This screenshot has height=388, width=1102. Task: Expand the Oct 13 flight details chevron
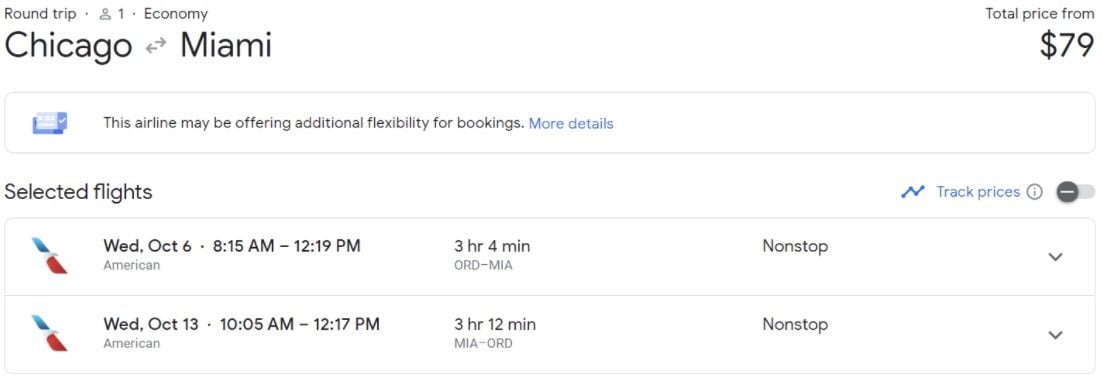pyautogui.click(x=1055, y=335)
